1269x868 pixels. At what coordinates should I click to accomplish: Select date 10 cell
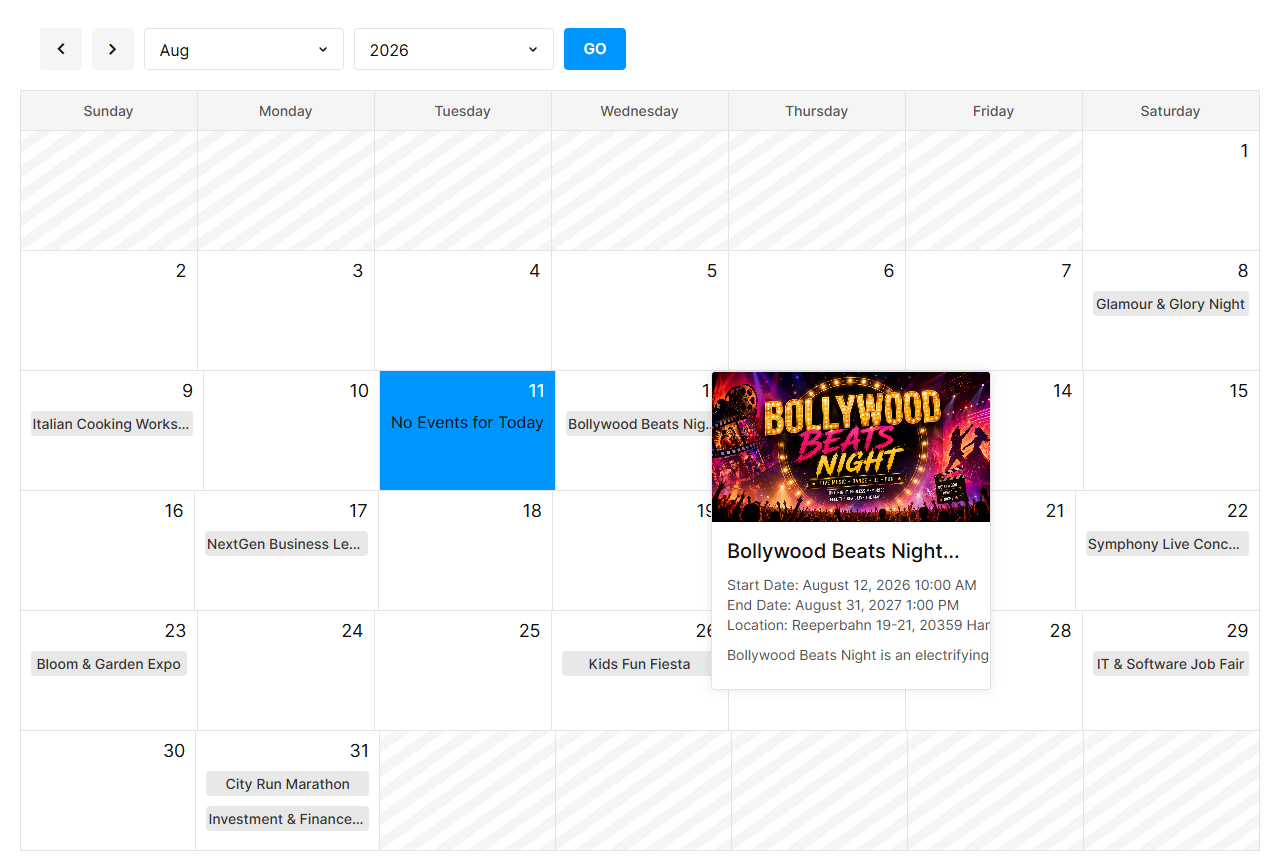[x=291, y=431]
